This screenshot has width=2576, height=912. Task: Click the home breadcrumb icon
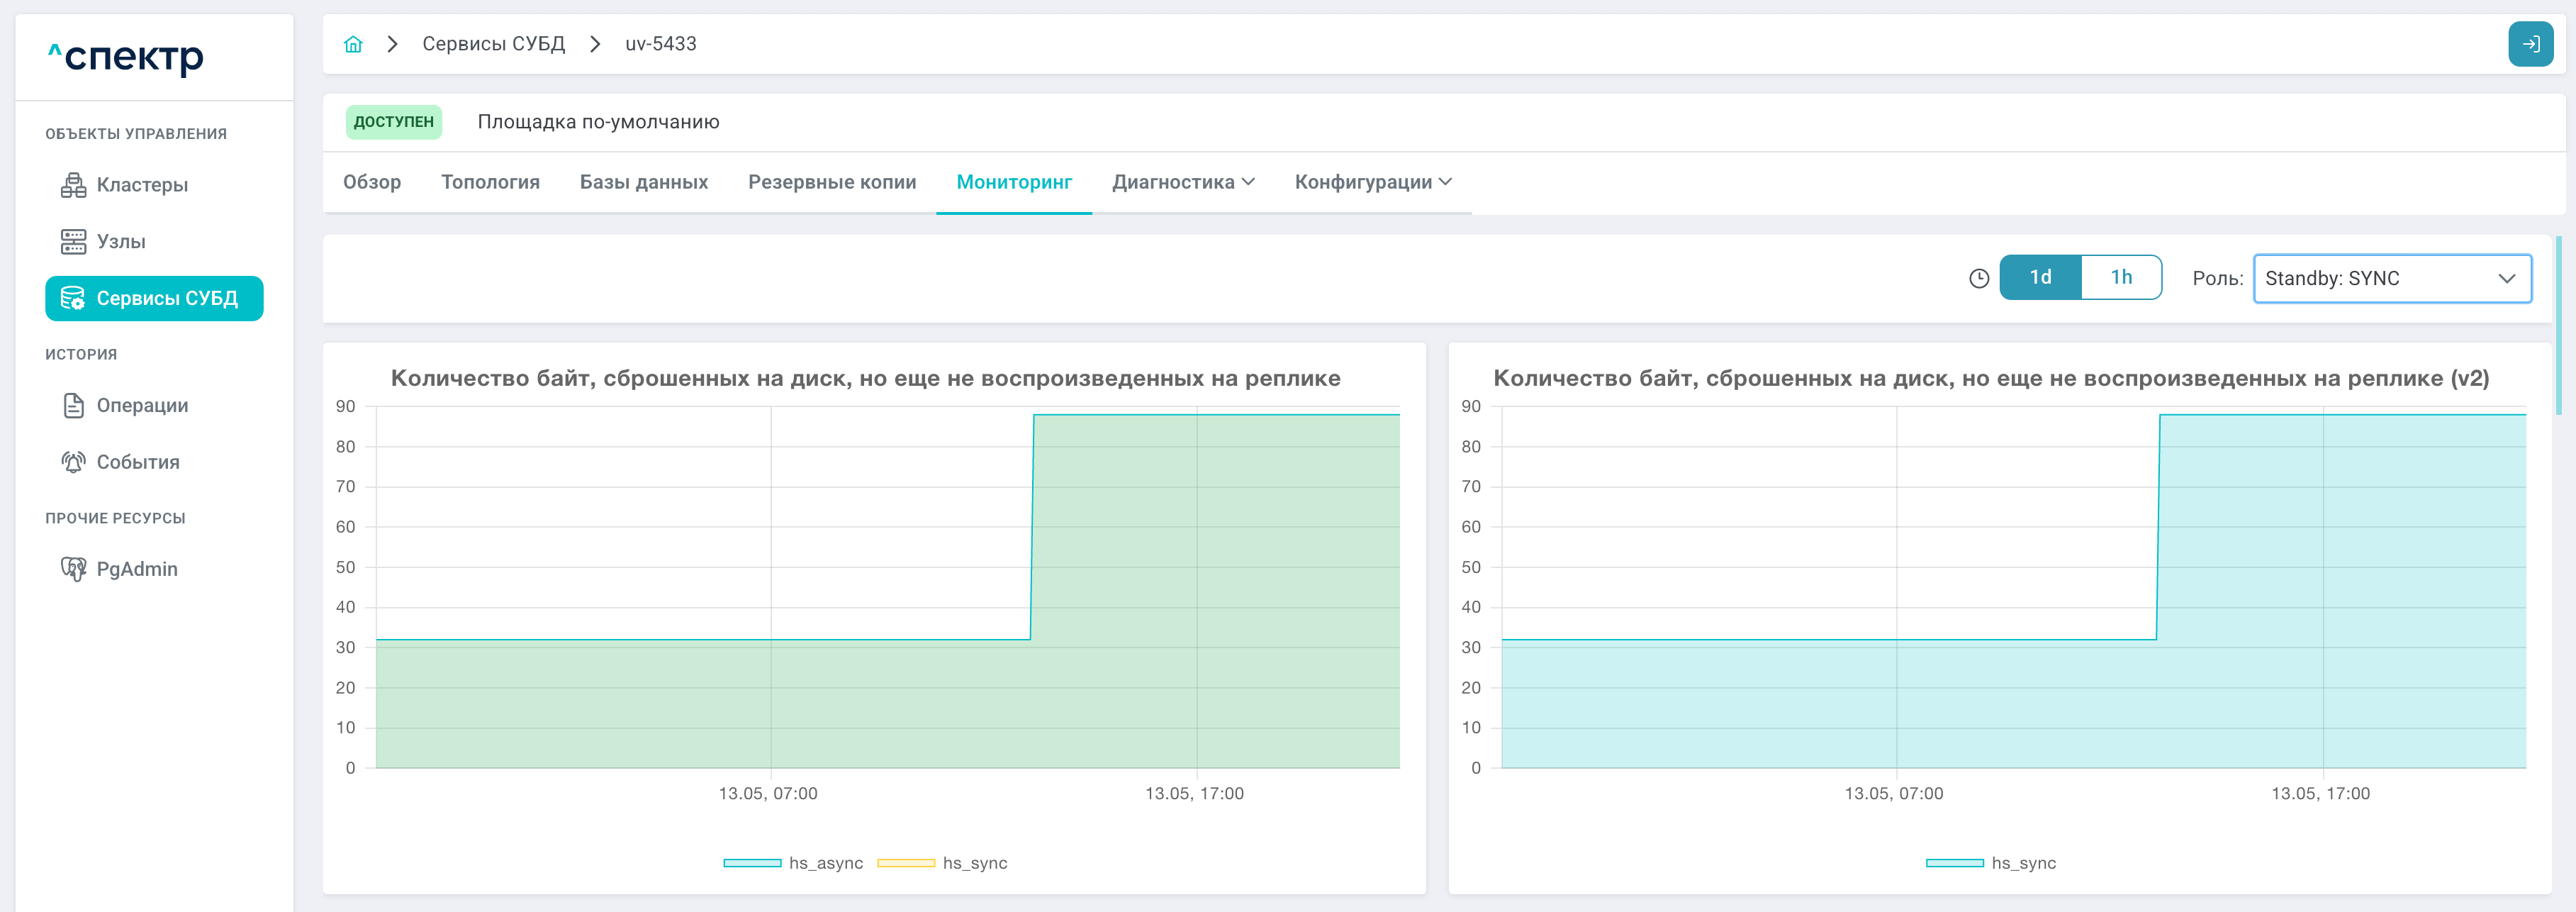coord(353,44)
